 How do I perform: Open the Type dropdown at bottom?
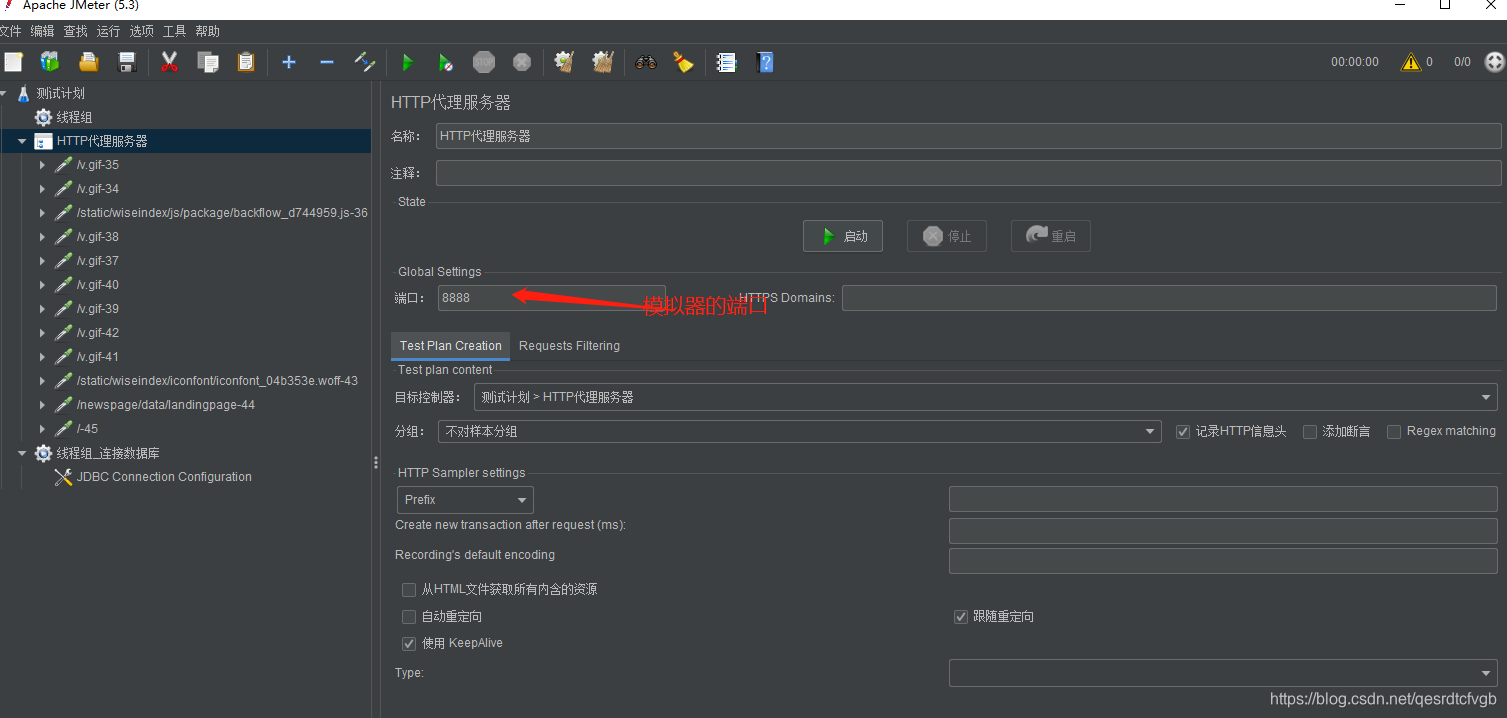[x=1223, y=673]
